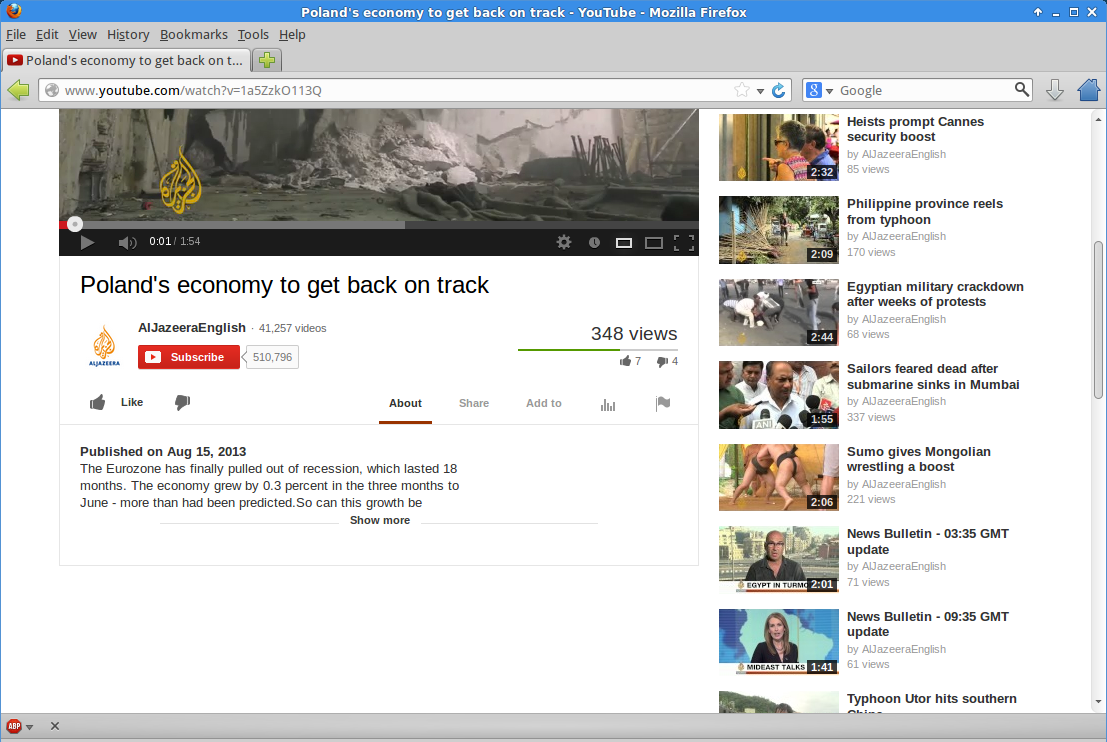Screen dimensions: 1107x742
Task: Open 'Heists prompt Cannes security boost' video
Action: coord(915,129)
